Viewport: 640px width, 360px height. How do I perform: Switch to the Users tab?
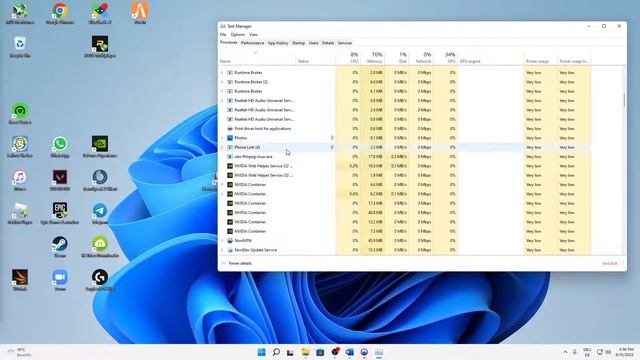[313, 43]
